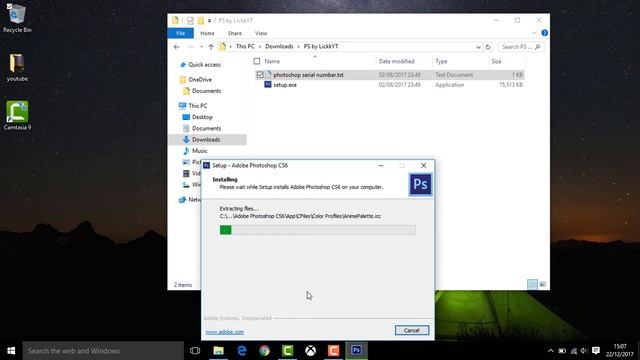Click the Ps logo in setup header
Image resolution: width=640 pixels, height=360 pixels.
click(x=420, y=184)
